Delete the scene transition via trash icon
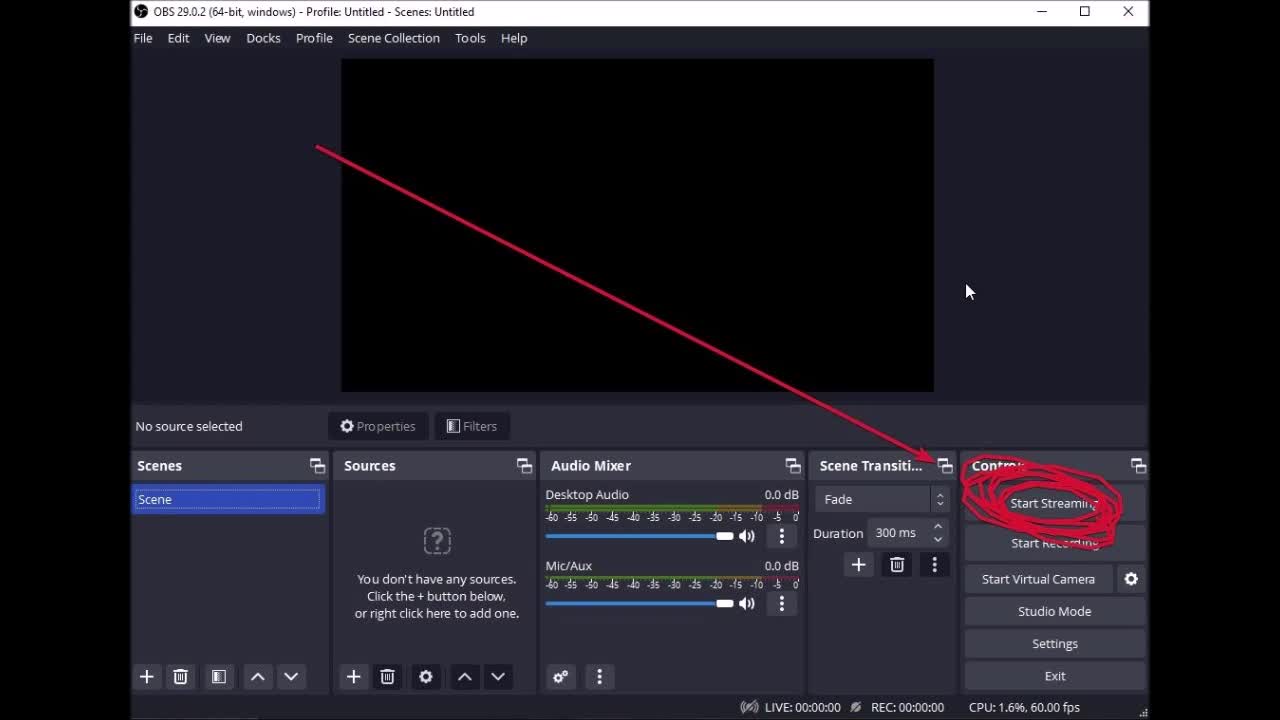The image size is (1280, 720). click(x=897, y=565)
